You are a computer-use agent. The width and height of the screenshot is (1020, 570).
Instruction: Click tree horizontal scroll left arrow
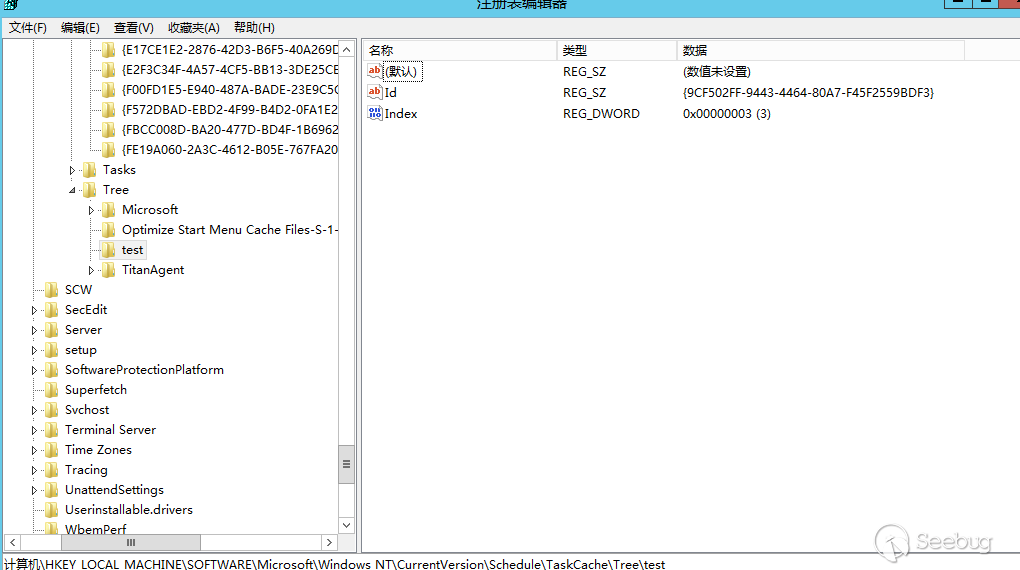click(12, 542)
